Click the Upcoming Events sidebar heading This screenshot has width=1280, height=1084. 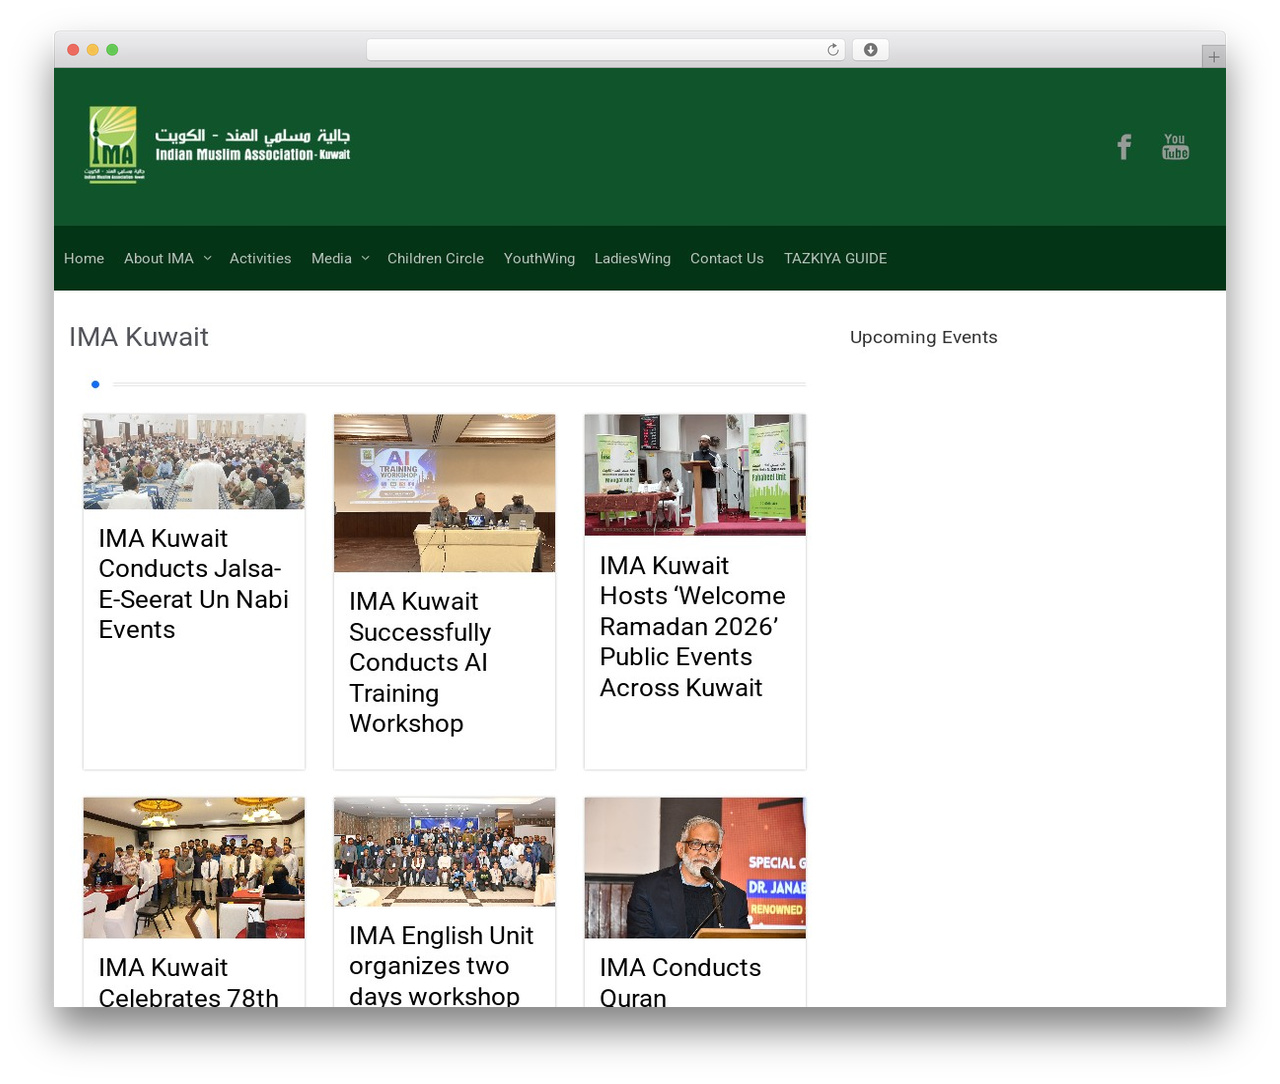coord(924,337)
